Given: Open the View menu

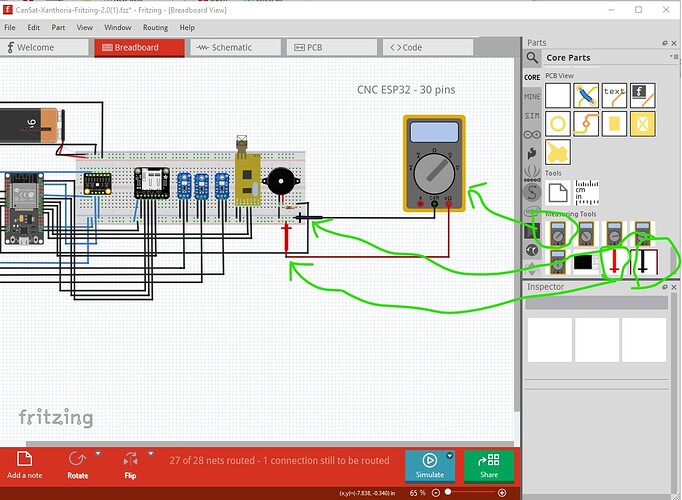Looking at the screenshot, I should (84, 27).
